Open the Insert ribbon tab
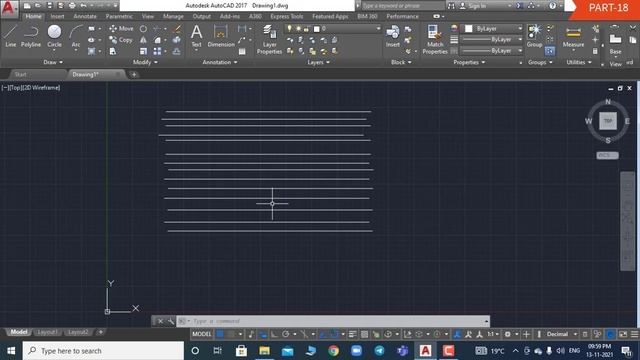This screenshot has height=360, width=640. [x=57, y=16]
